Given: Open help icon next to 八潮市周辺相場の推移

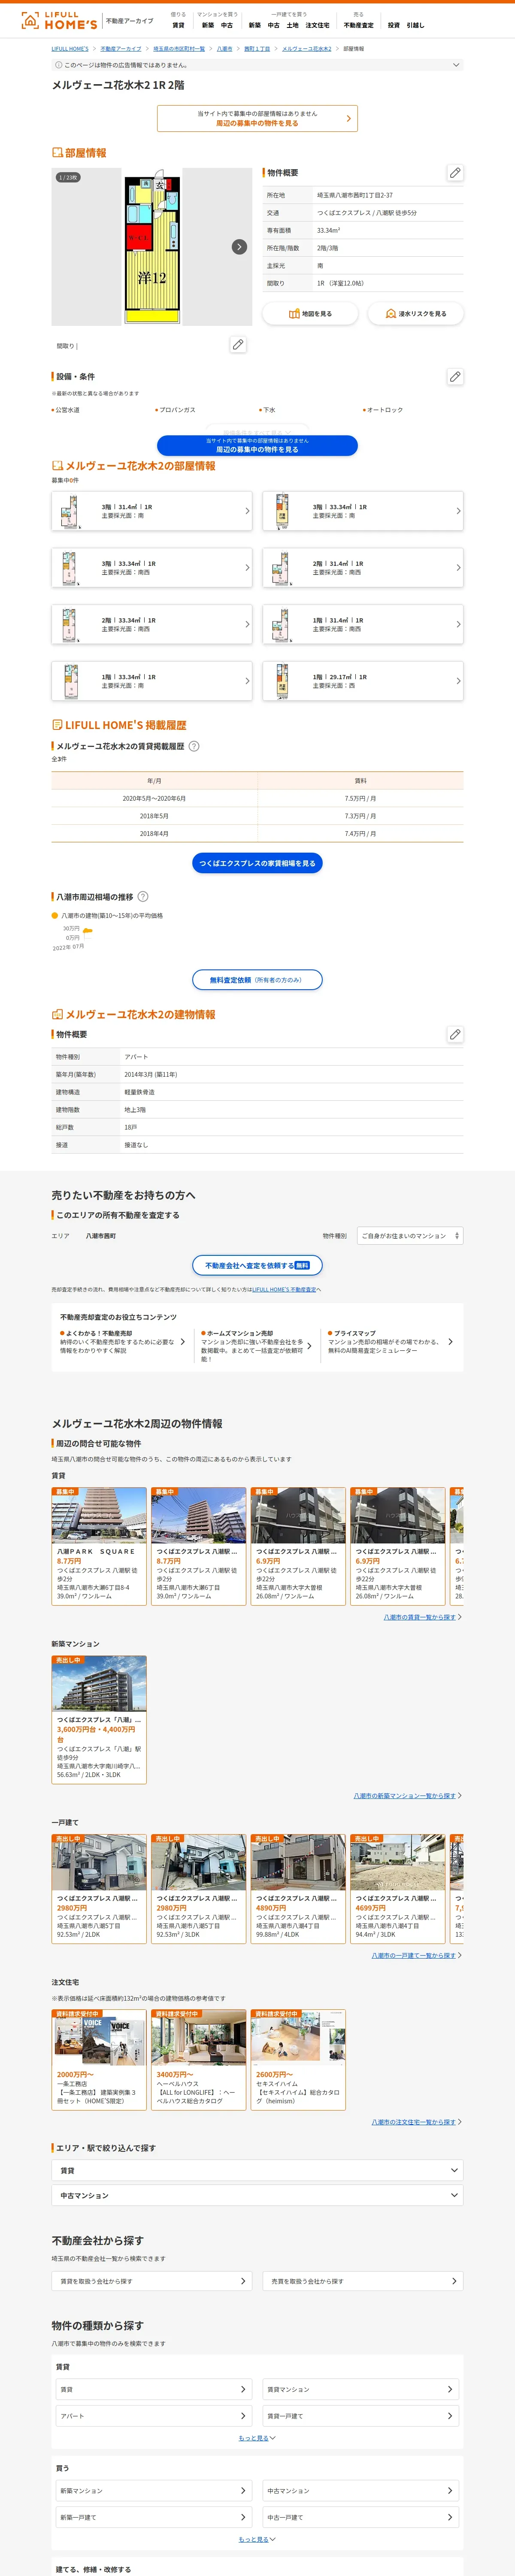Looking at the screenshot, I should point(143,897).
